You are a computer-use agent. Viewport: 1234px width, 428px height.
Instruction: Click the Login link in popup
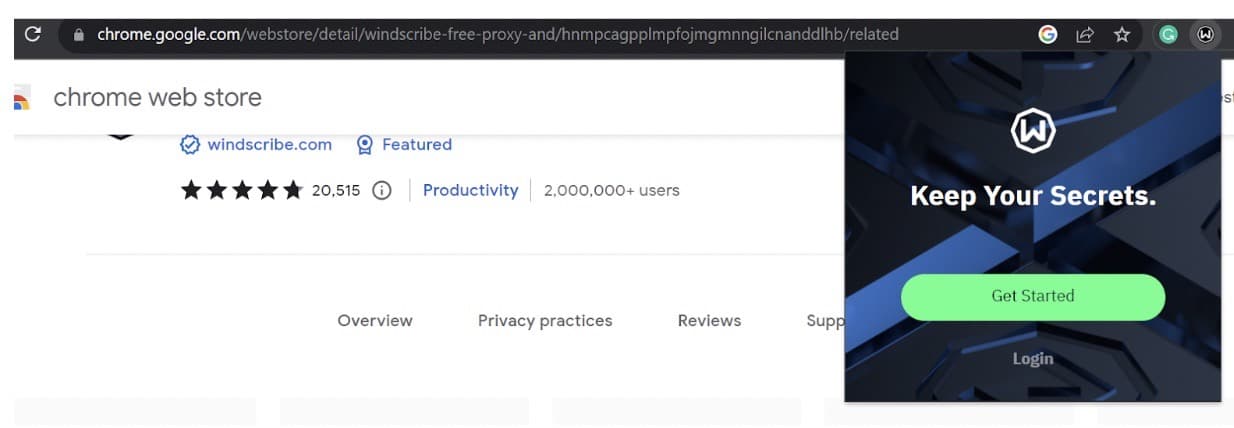(1033, 358)
